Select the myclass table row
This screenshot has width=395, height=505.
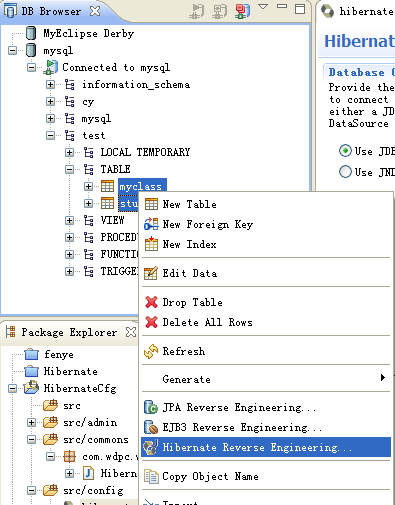pos(142,186)
